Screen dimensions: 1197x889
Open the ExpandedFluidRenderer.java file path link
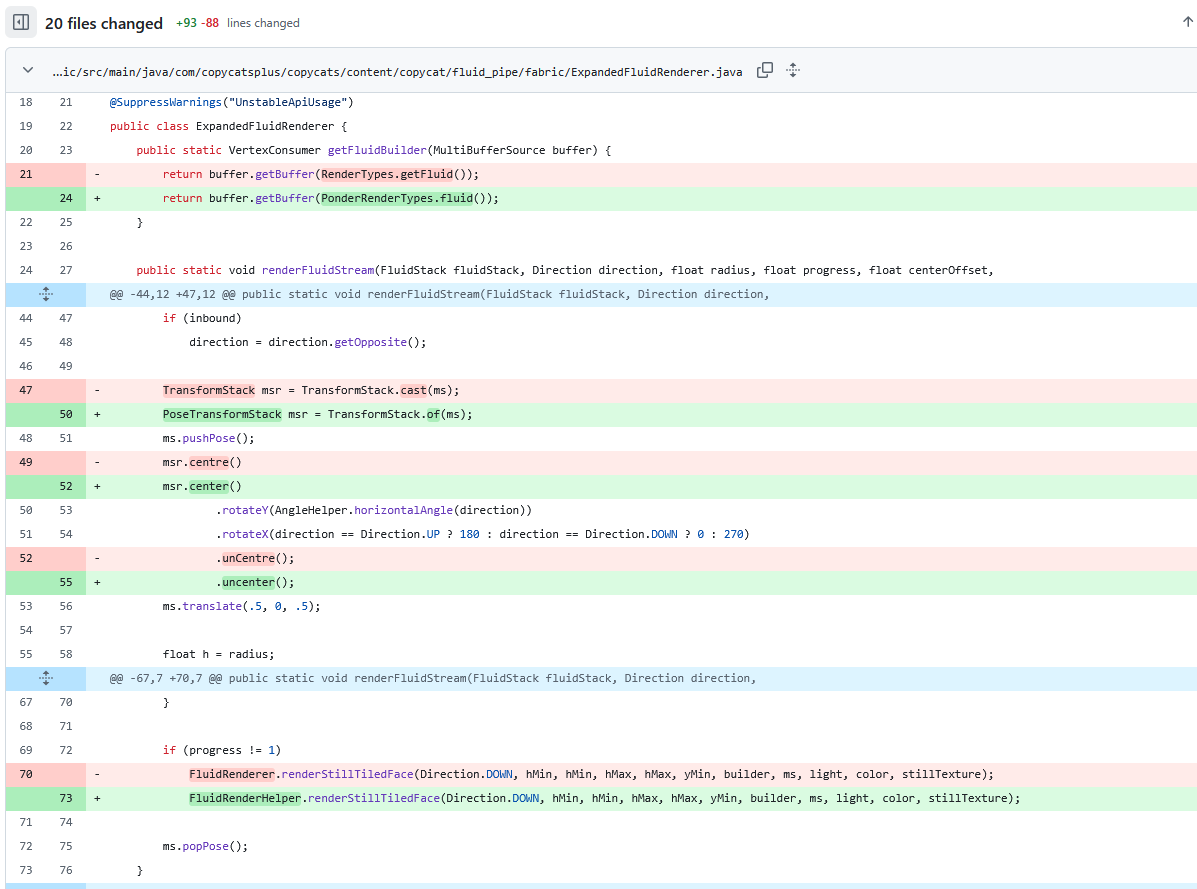coord(397,72)
